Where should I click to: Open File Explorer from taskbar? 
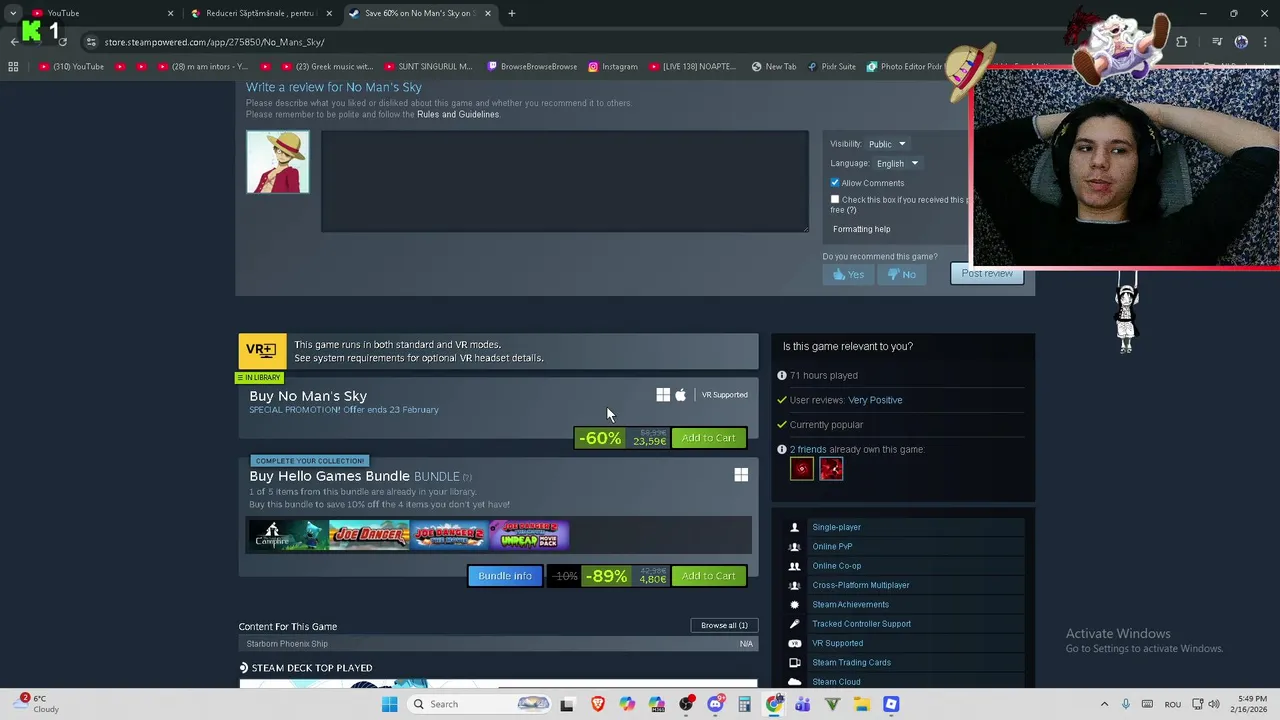(862, 704)
